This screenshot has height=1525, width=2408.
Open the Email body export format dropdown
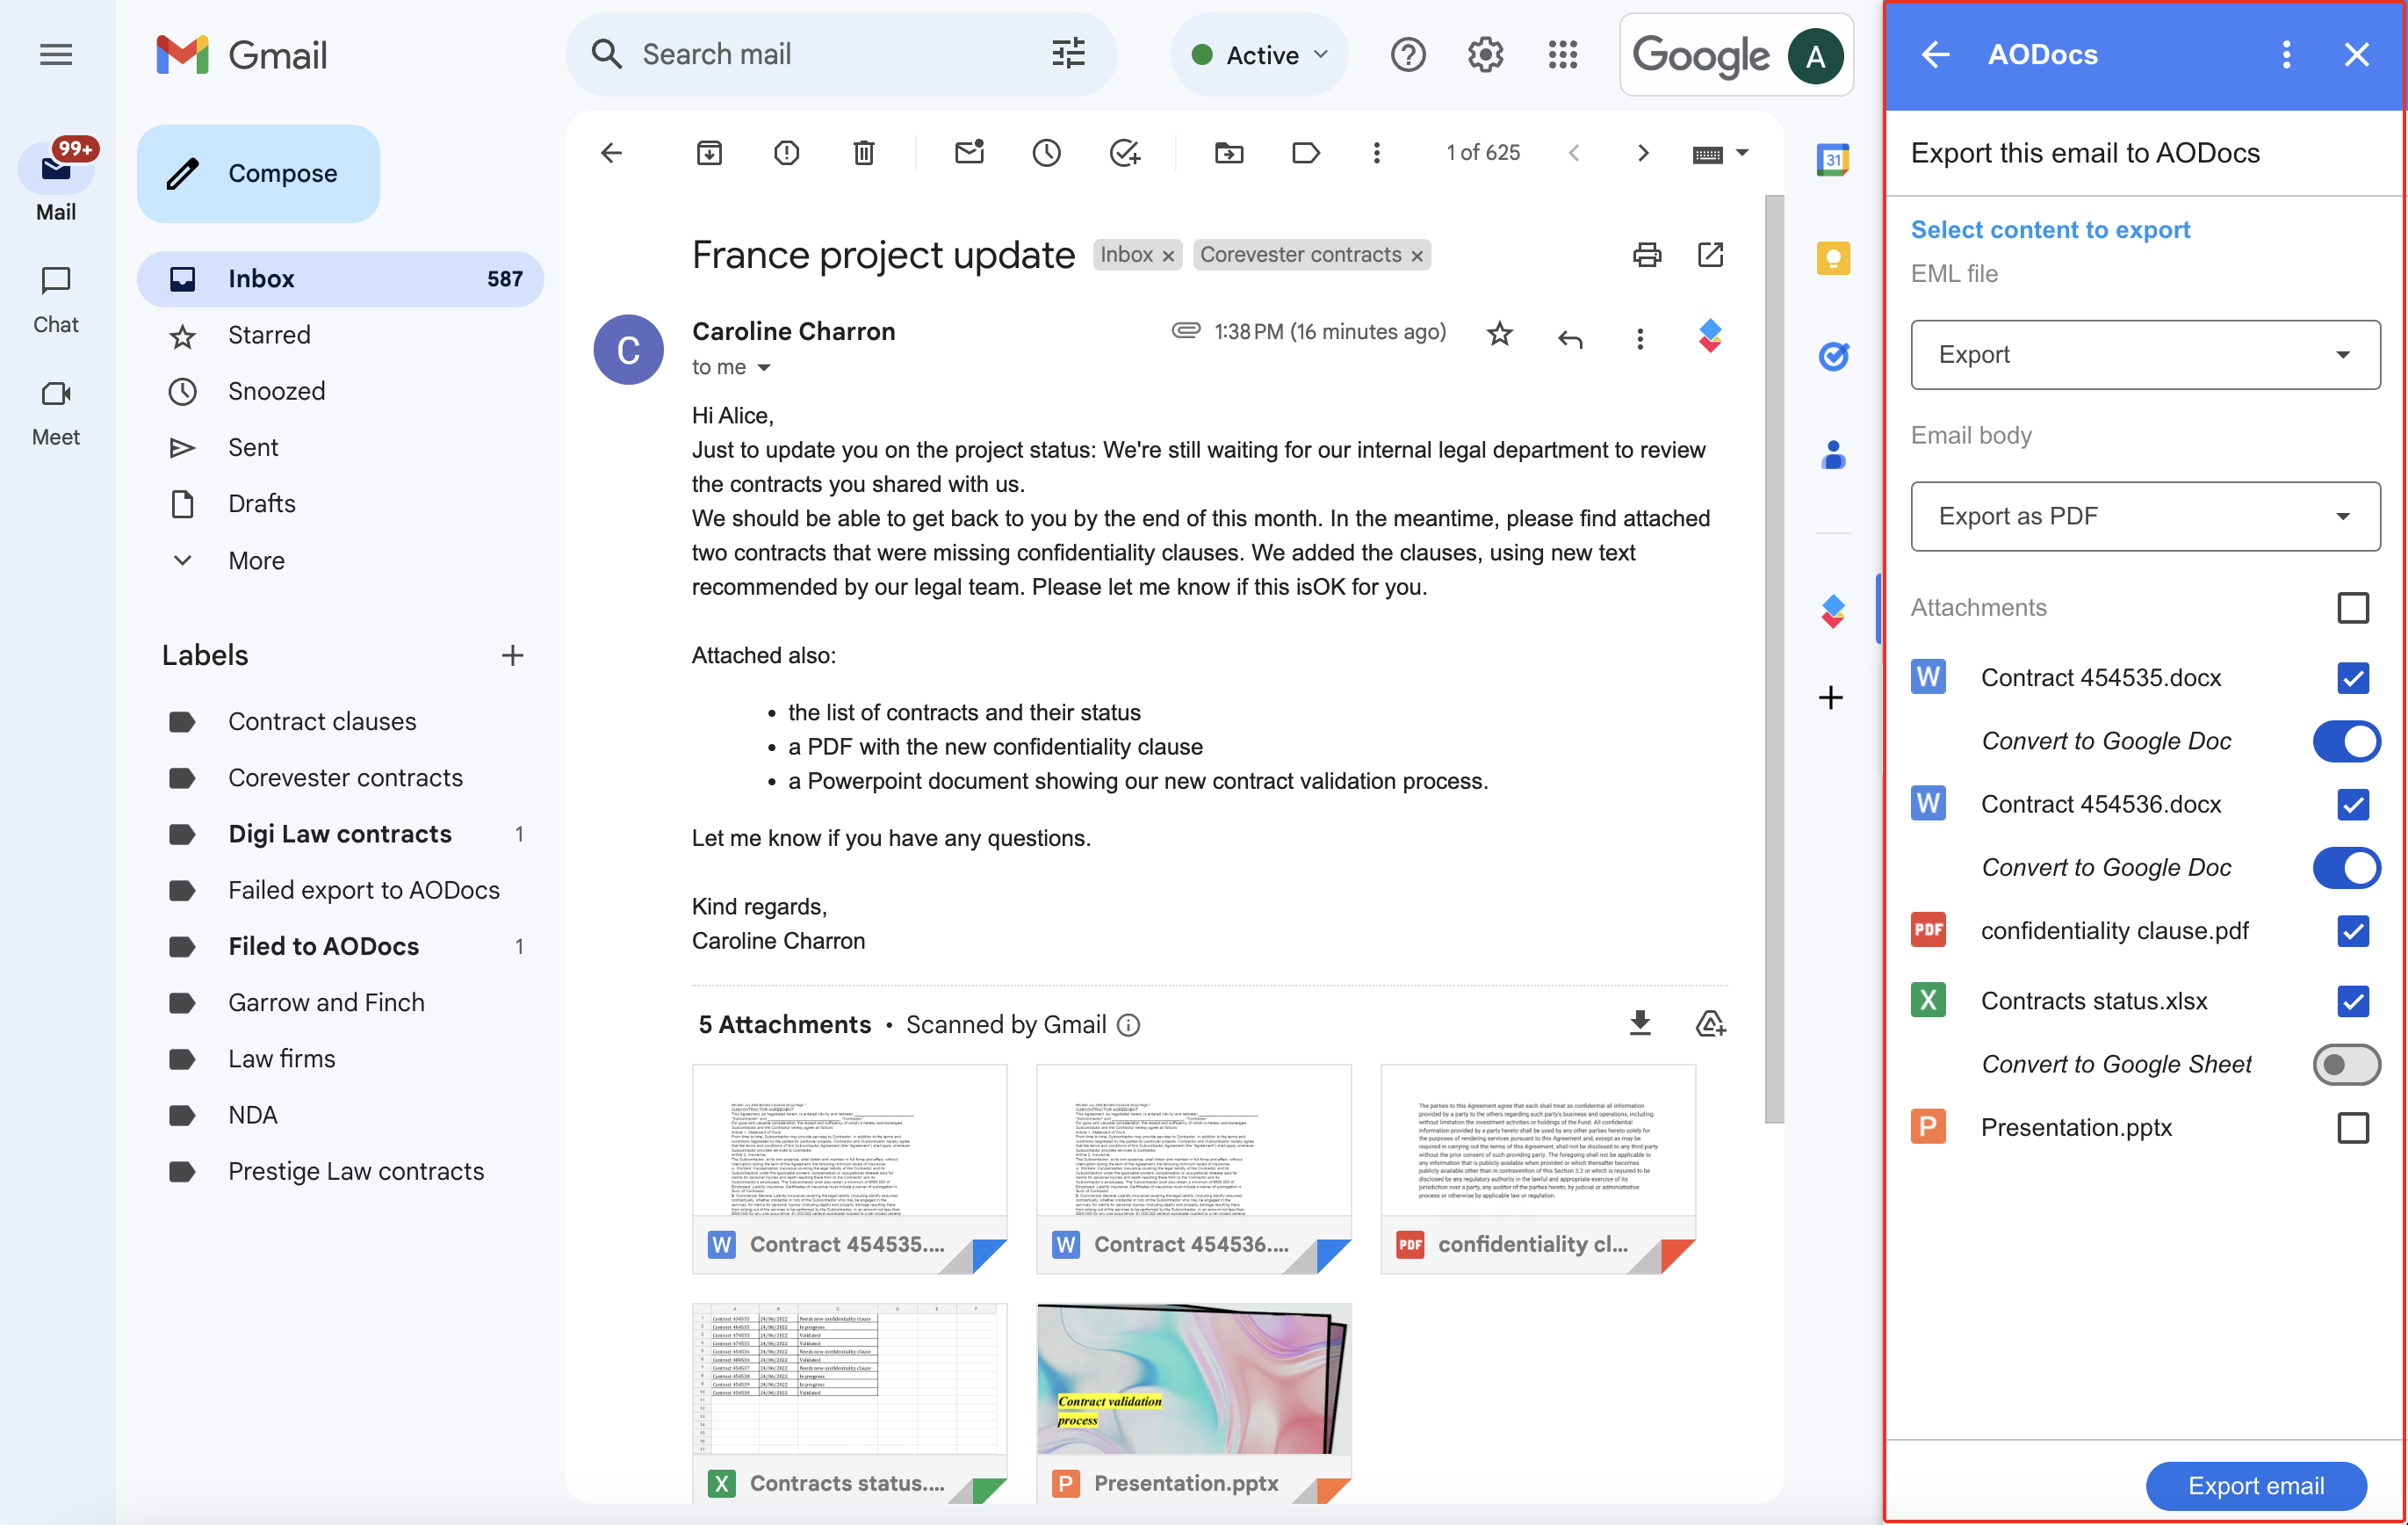click(2144, 516)
